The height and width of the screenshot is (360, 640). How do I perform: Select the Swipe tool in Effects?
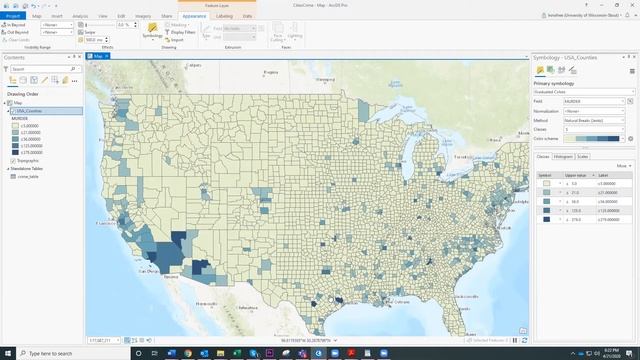pyautogui.click(x=87, y=32)
